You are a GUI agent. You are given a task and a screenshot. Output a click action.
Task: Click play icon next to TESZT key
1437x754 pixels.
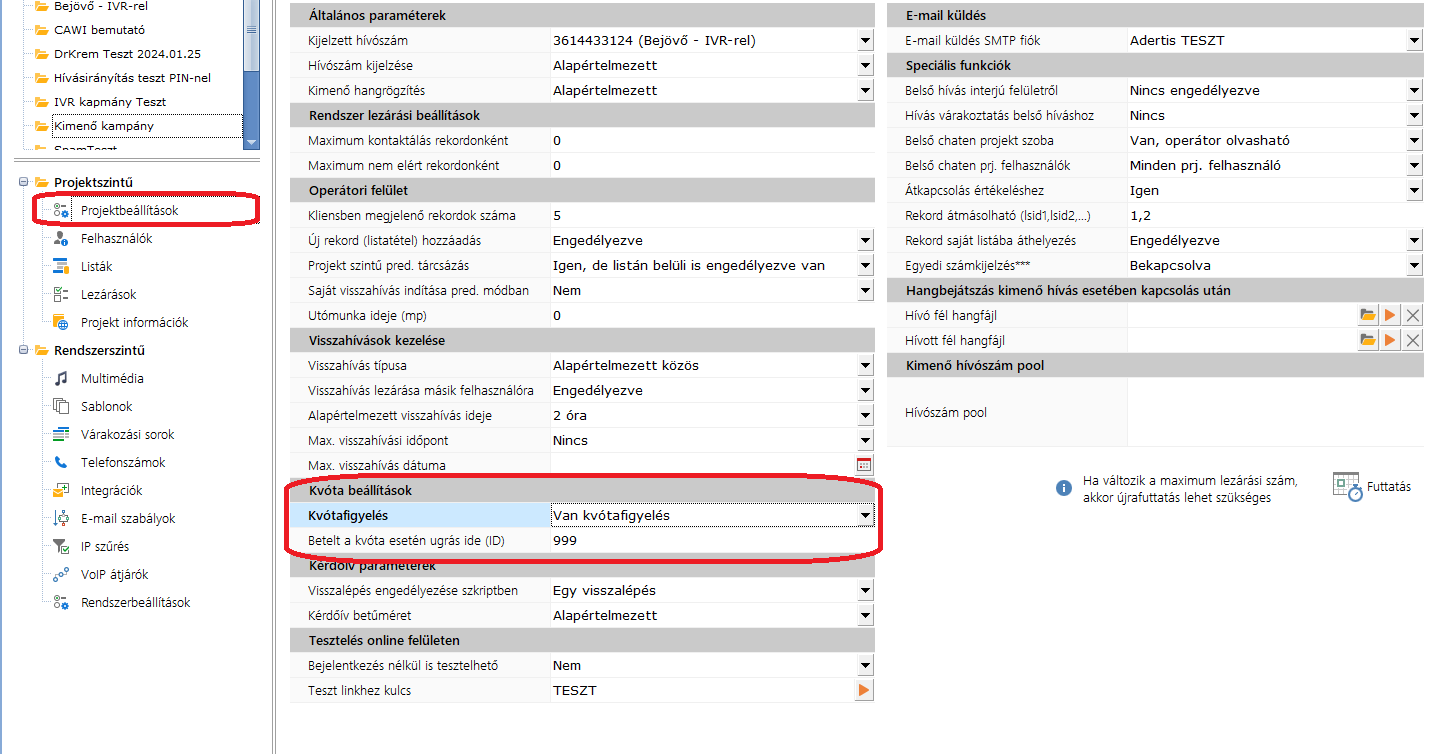click(x=864, y=691)
